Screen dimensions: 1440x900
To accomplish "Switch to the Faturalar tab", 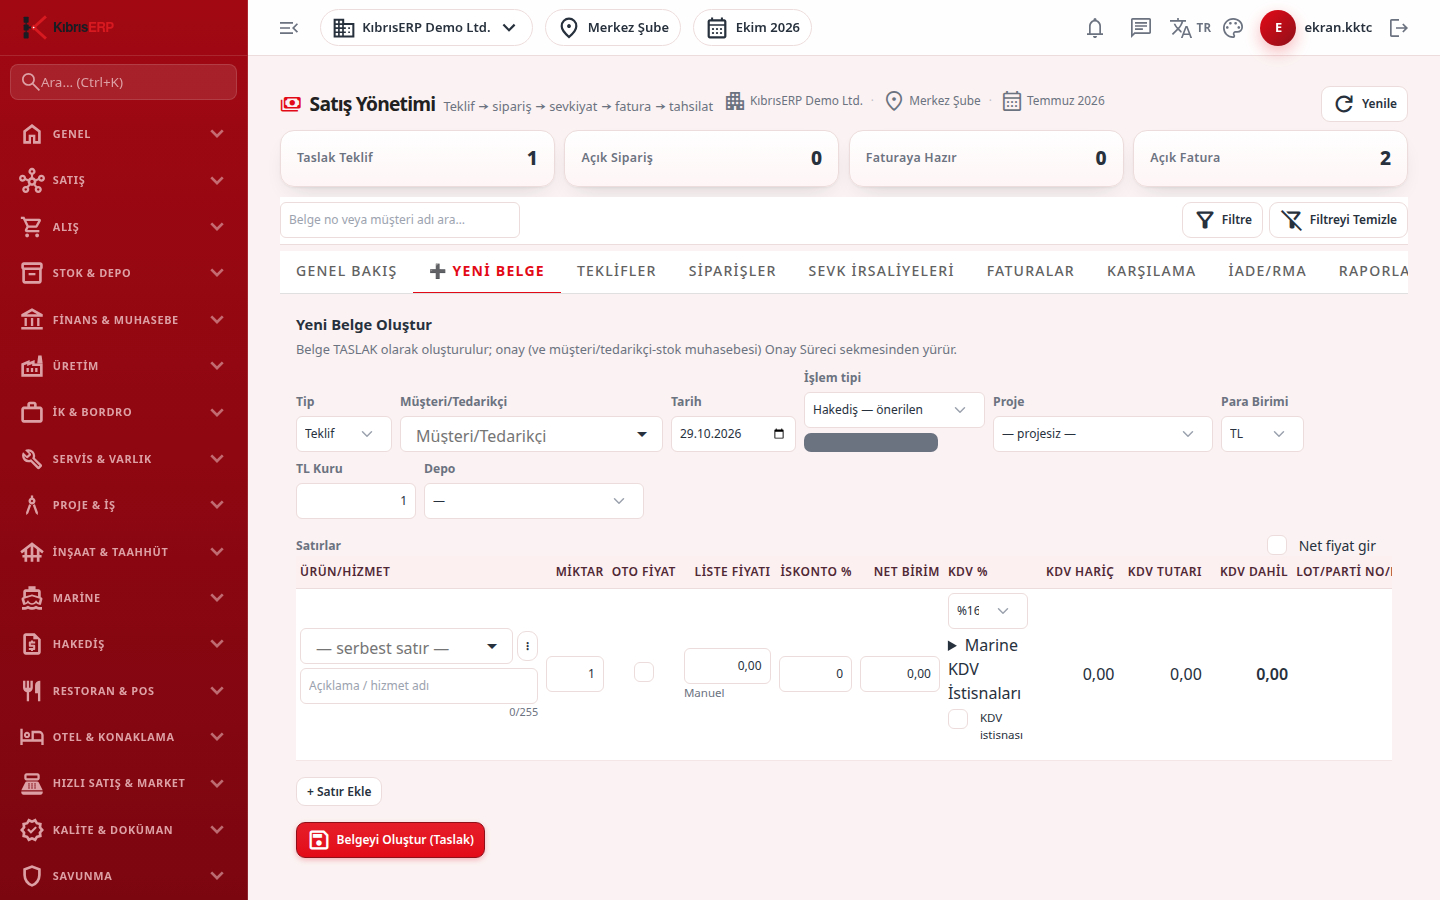I will [1030, 271].
